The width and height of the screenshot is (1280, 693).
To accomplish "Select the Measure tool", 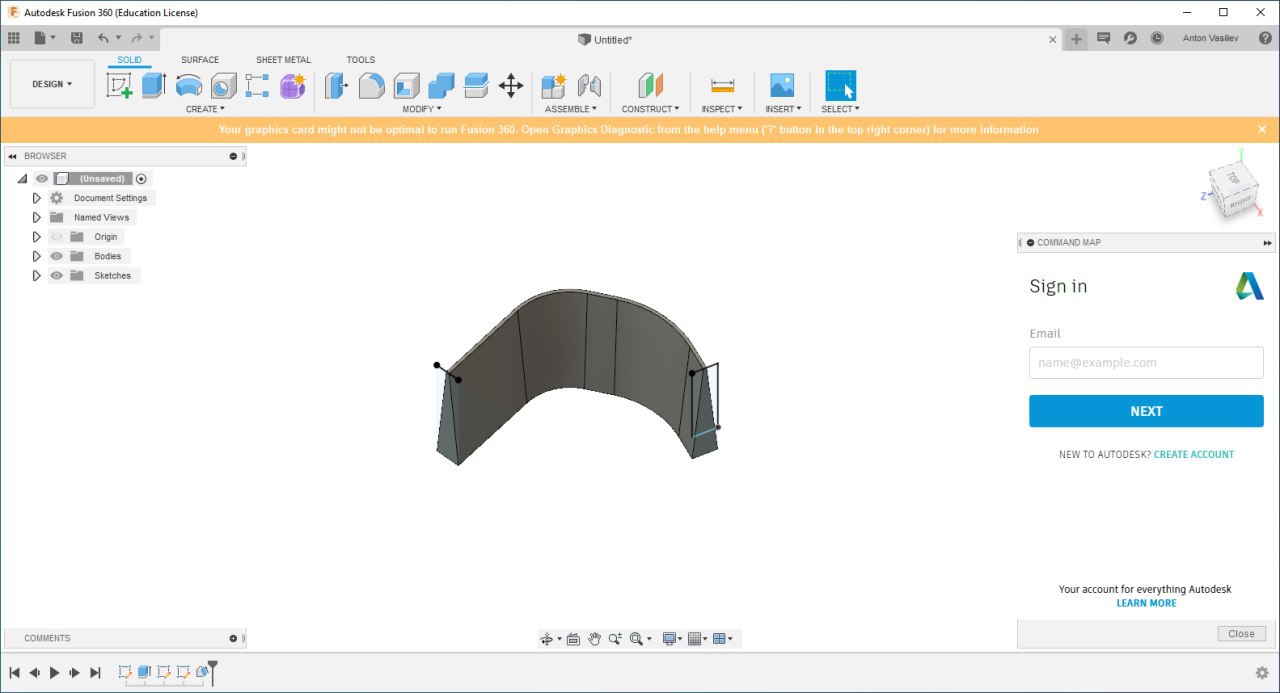I will pyautogui.click(x=722, y=85).
